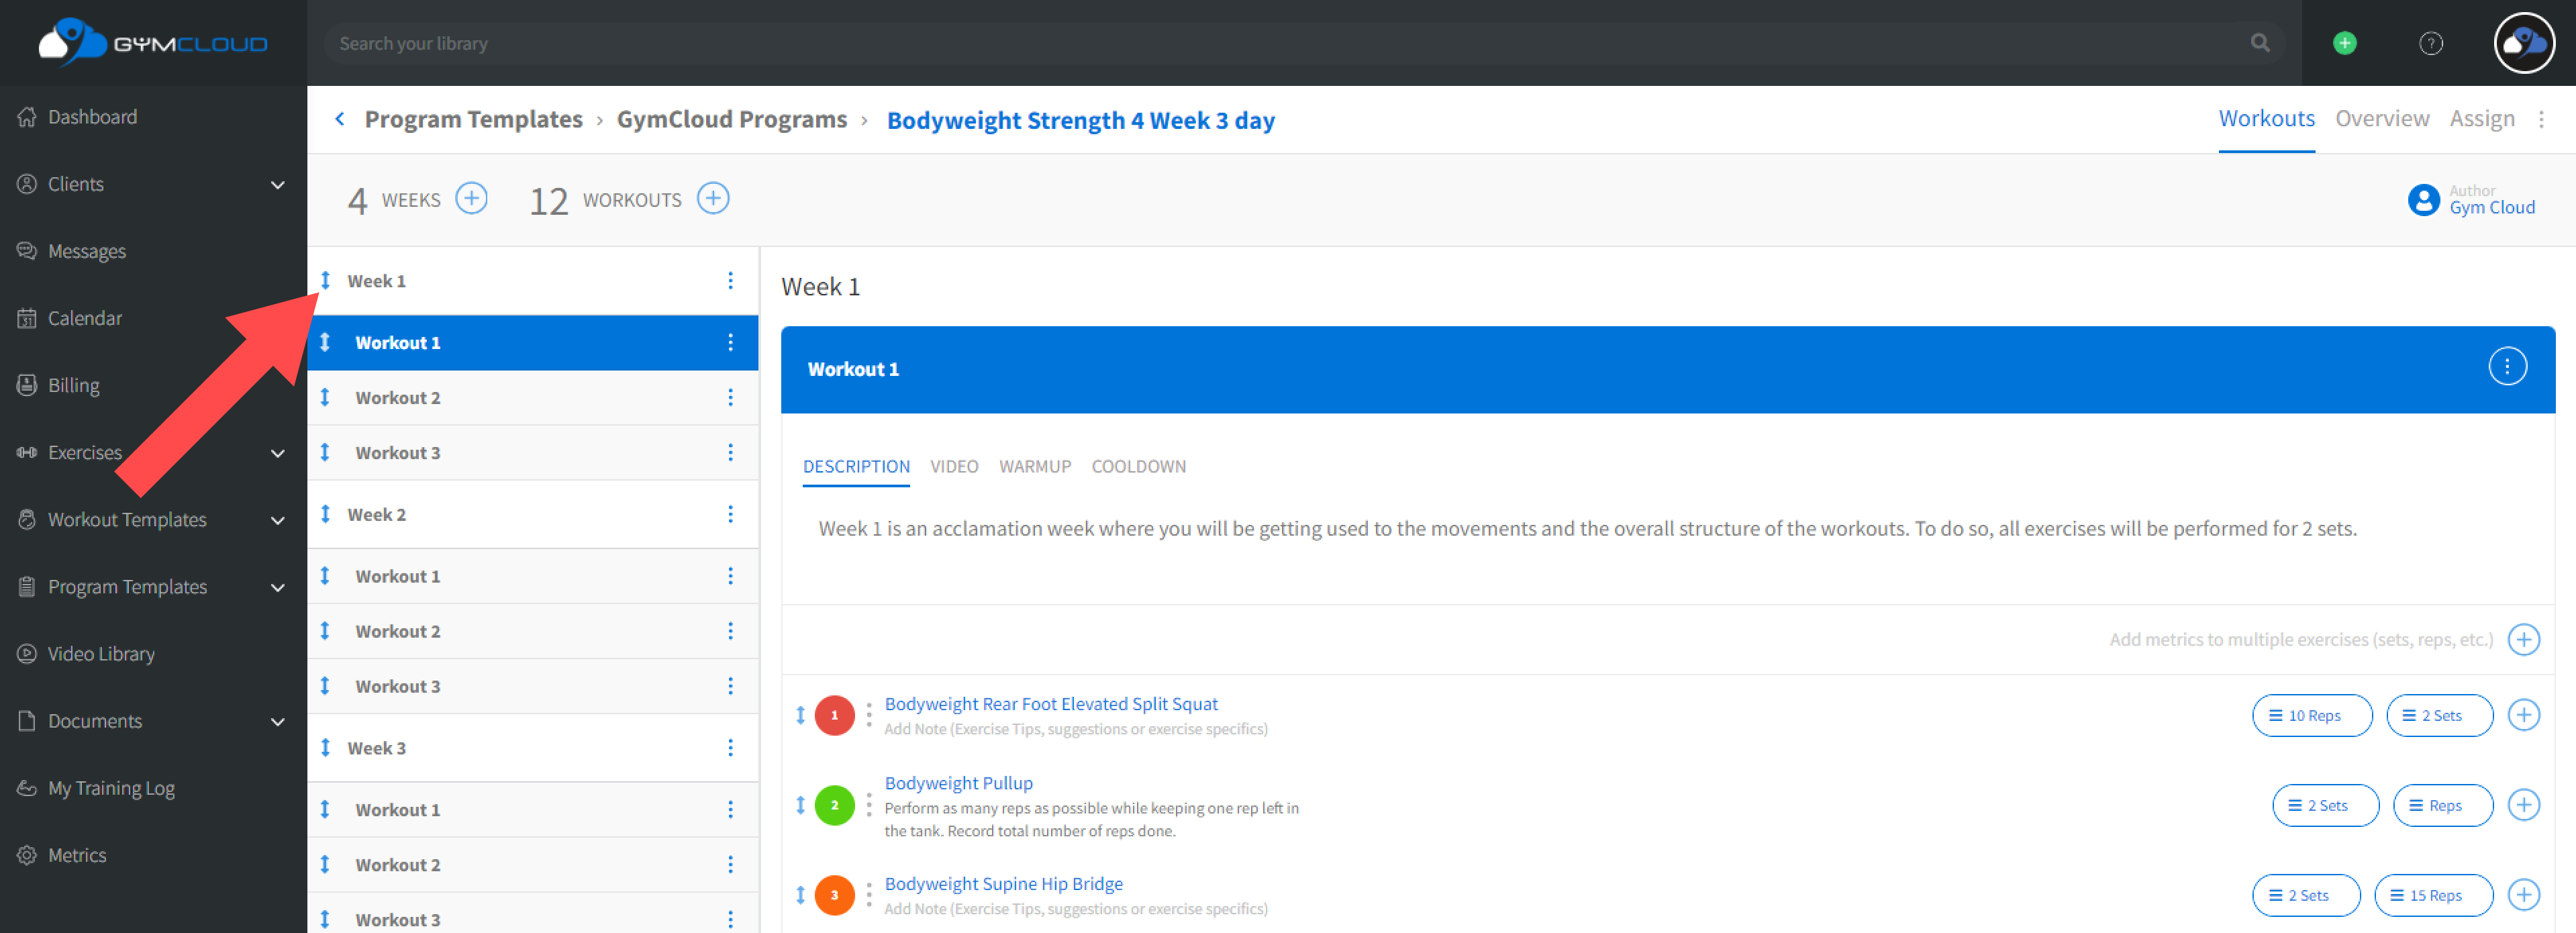Open Week 1 three-dot options menu
The image size is (2576, 933).
point(730,281)
